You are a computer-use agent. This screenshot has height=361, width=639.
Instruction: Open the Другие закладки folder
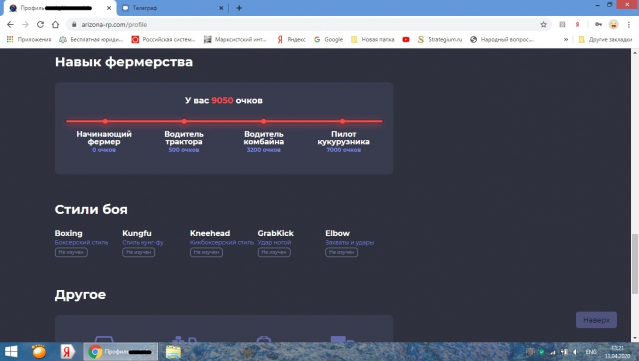point(606,40)
